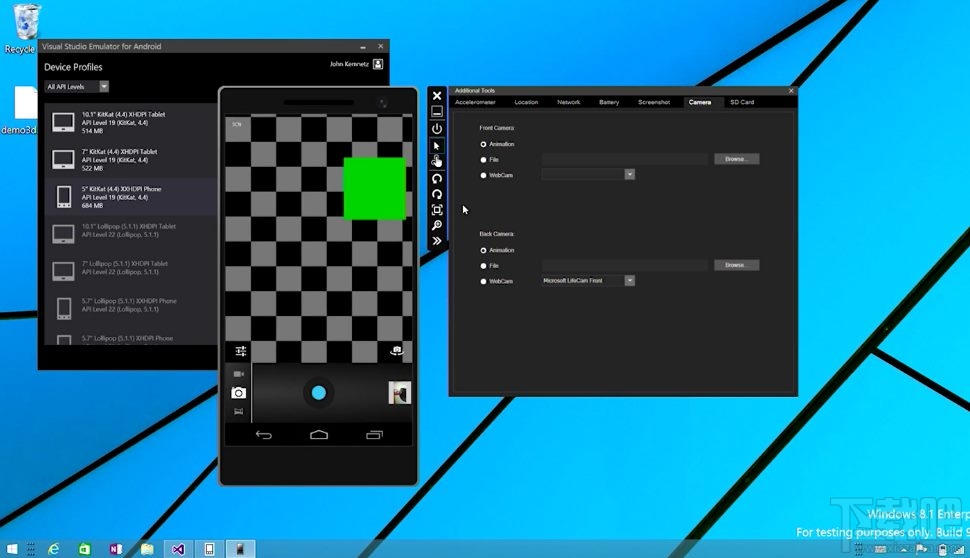
Task: Switch to Screenshot tab
Action: 654,102
